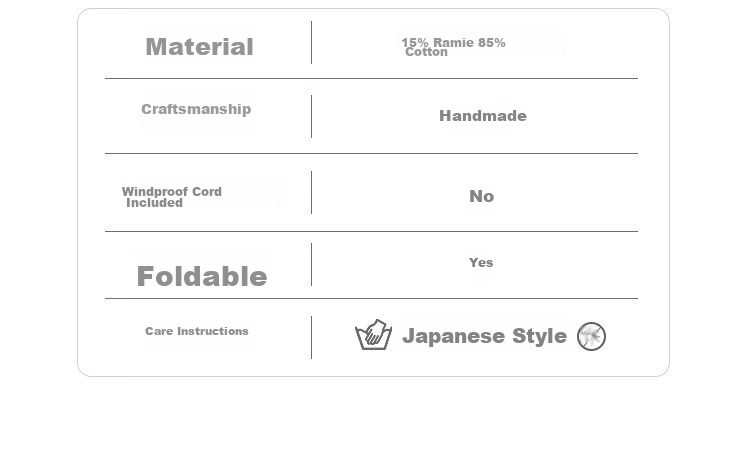Viewport: 750px width, 464px height.
Task: Click the Craftsmanship label
Action: click(x=196, y=109)
